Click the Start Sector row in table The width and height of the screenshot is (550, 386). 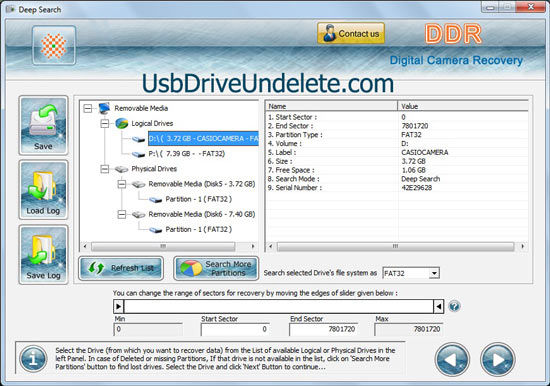click(397, 117)
